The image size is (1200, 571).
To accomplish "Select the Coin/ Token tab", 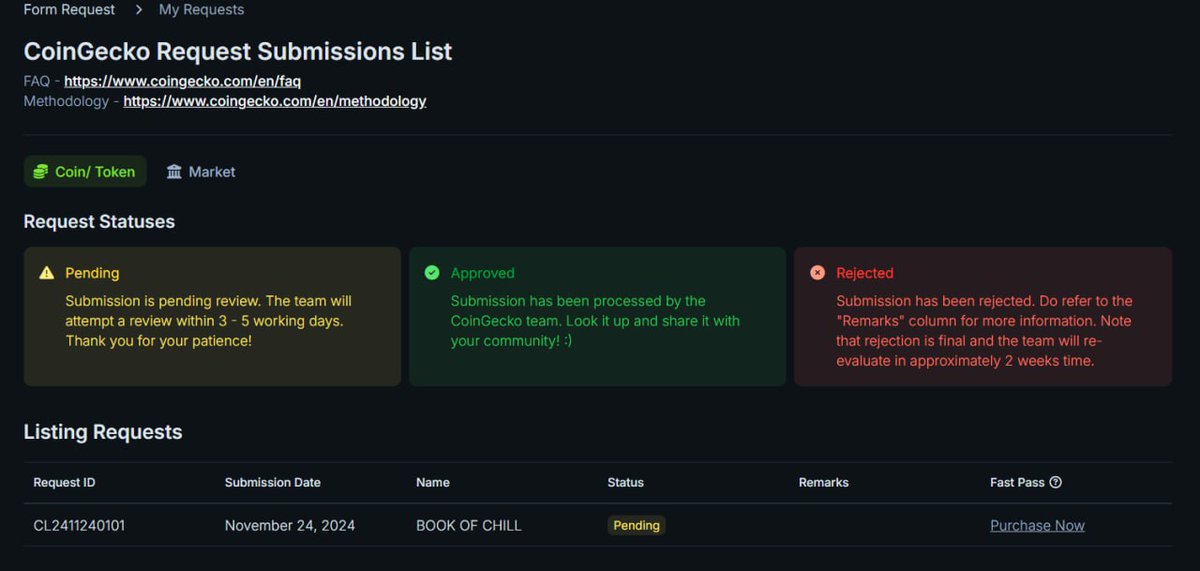I will (85, 171).
